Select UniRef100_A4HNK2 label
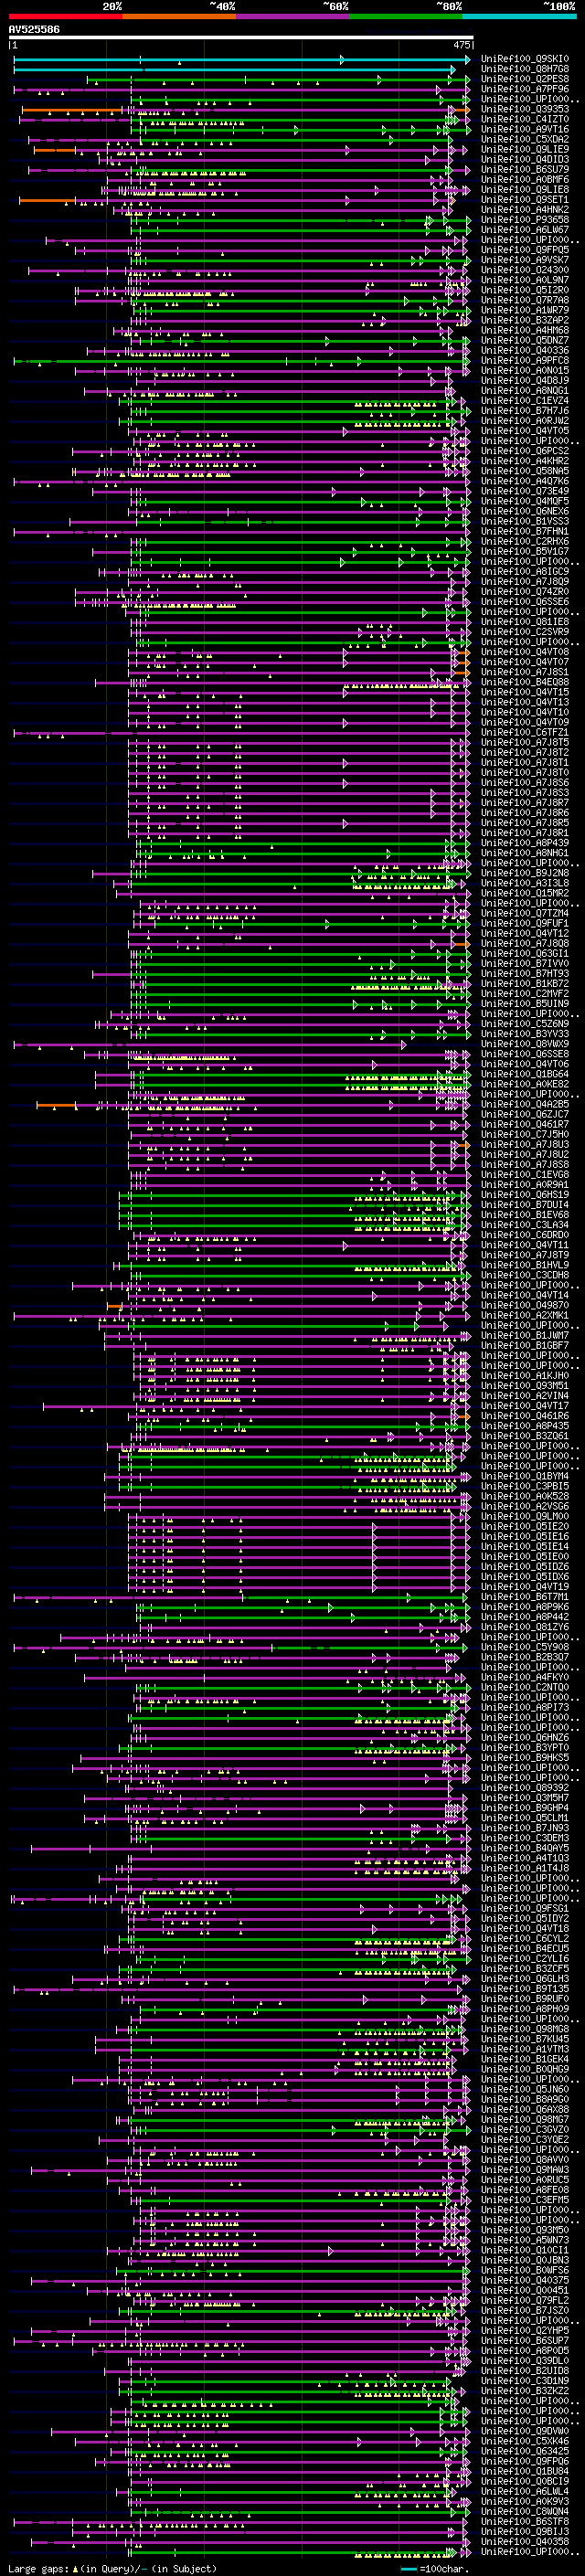Screen dimensions: 585x2576 click(525, 210)
